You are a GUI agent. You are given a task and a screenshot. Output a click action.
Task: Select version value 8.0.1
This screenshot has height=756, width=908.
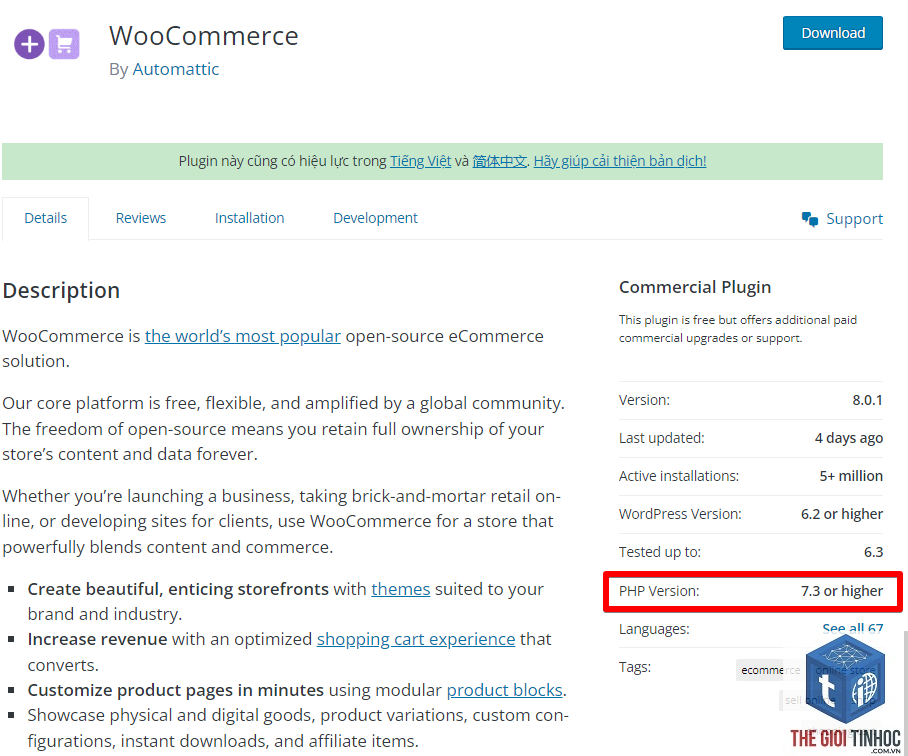[x=867, y=401]
